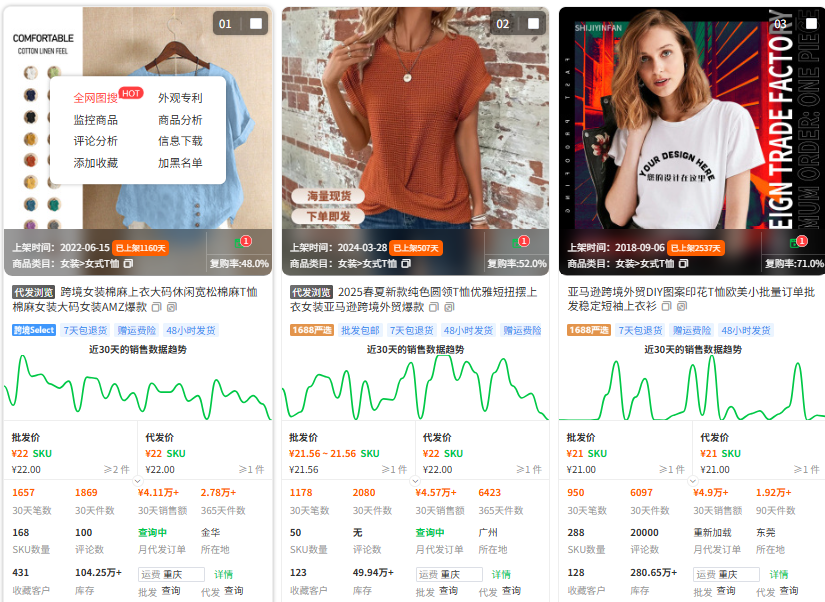
Task: Open green notification icon on product 02
Action: click(x=520, y=243)
